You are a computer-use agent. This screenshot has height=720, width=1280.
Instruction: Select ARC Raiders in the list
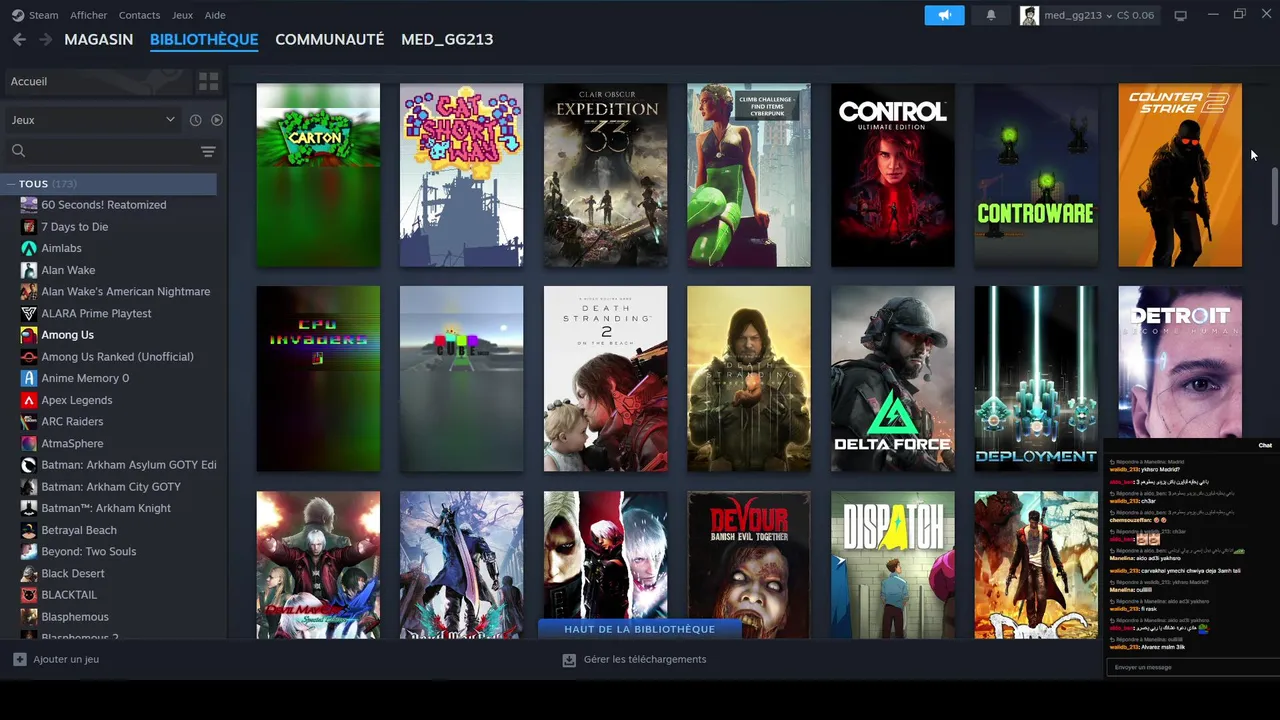pos(72,422)
